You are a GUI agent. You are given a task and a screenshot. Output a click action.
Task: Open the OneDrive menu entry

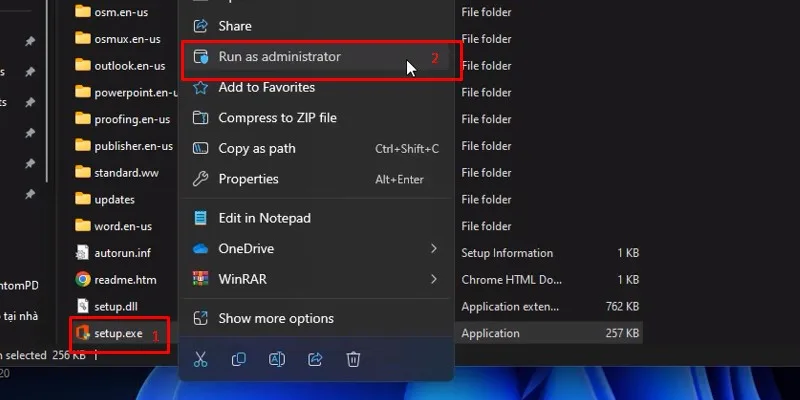click(x=316, y=249)
